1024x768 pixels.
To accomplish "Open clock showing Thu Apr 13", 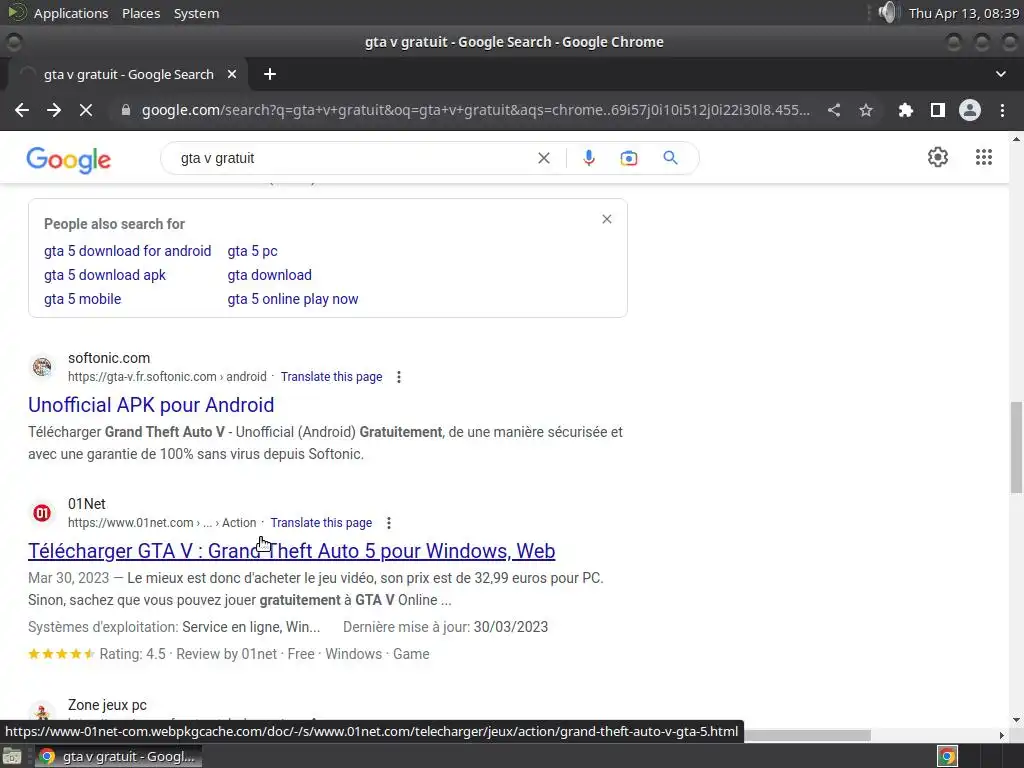I will pos(963,13).
